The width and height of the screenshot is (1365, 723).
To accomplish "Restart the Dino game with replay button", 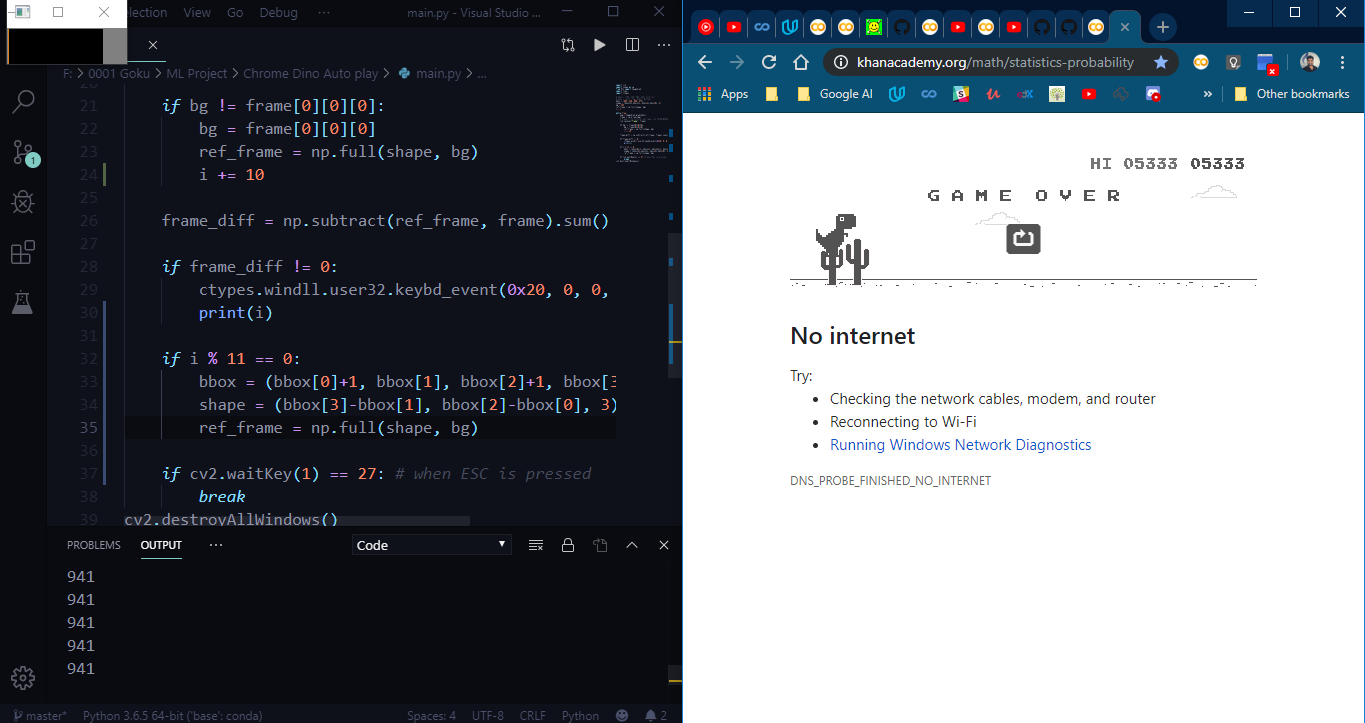I will pos(1023,239).
